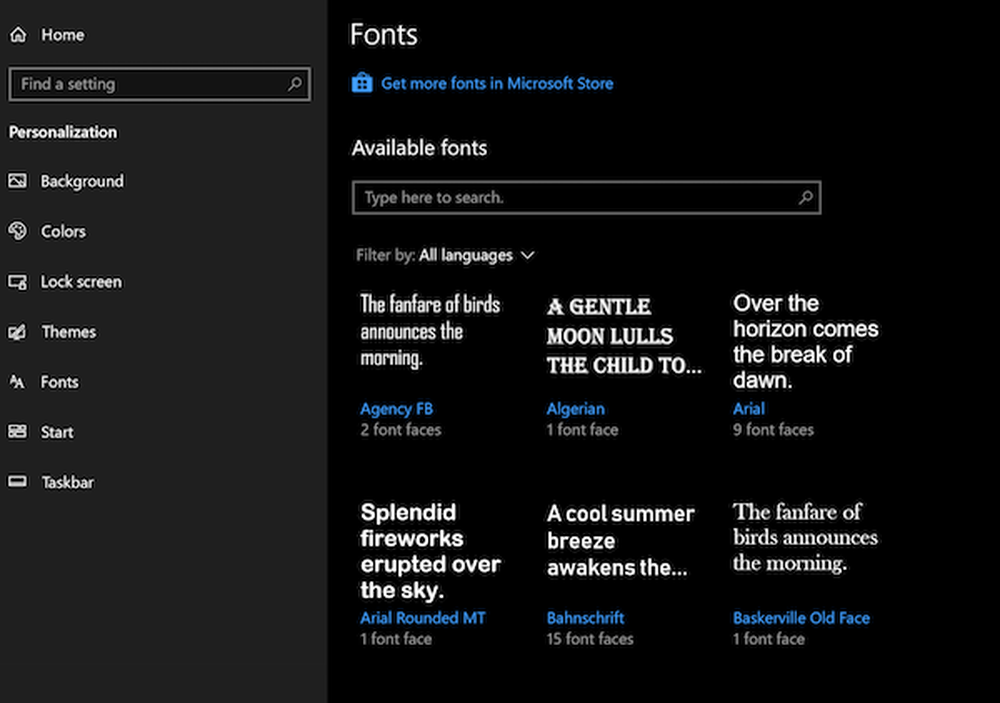The width and height of the screenshot is (1000, 703).
Task: Click the Microsoft Store bag icon
Action: pyautogui.click(x=360, y=83)
